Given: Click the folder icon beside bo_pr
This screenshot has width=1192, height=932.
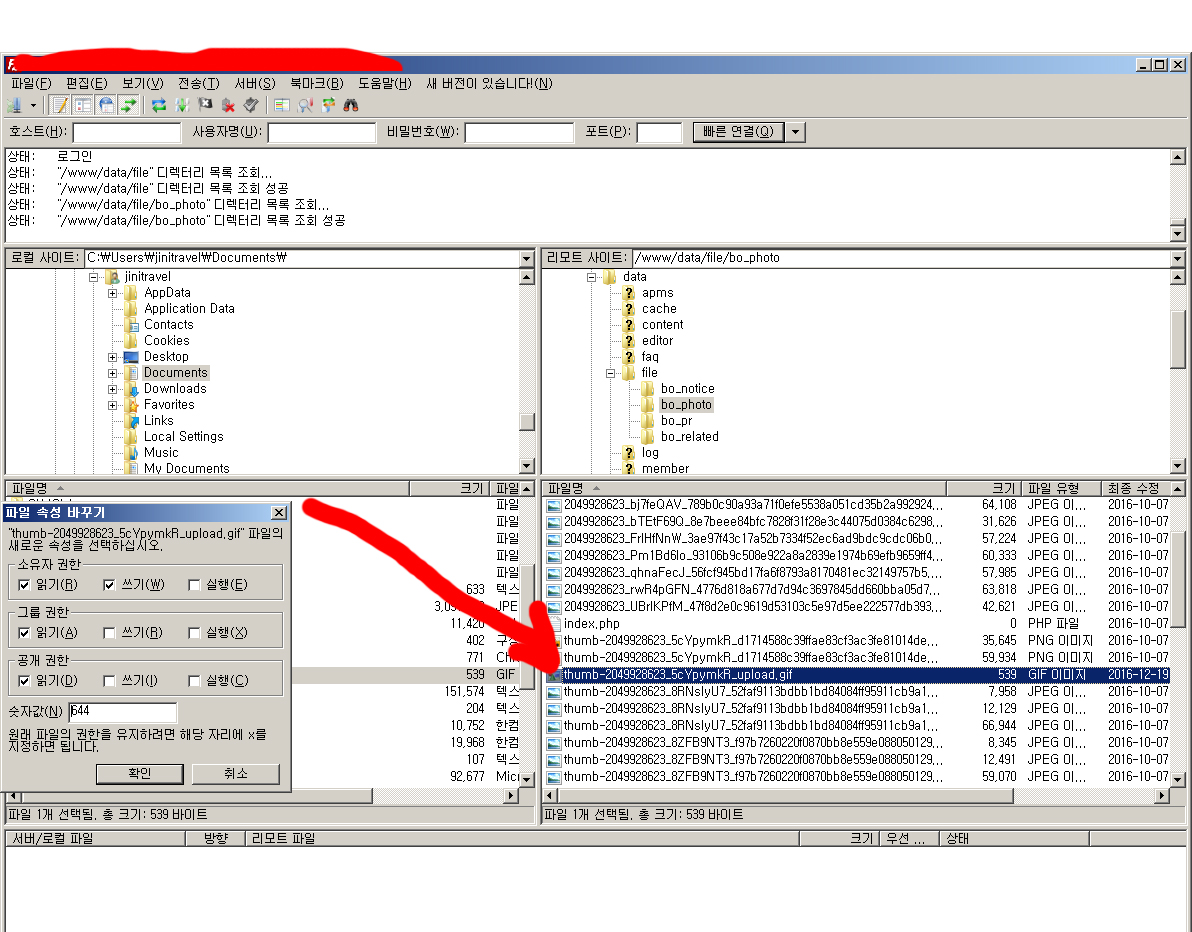Looking at the screenshot, I should click(x=648, y=420).
